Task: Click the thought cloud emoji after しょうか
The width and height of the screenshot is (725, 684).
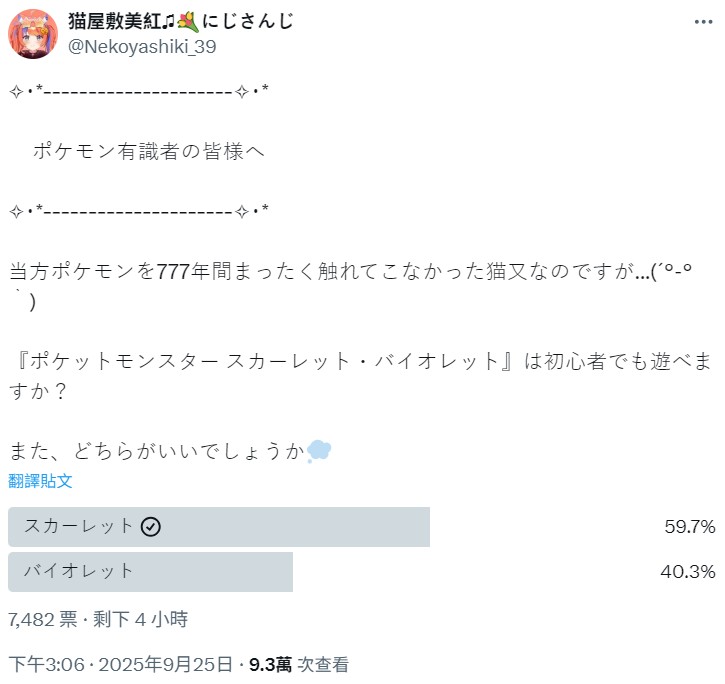Action: (319, 451)
